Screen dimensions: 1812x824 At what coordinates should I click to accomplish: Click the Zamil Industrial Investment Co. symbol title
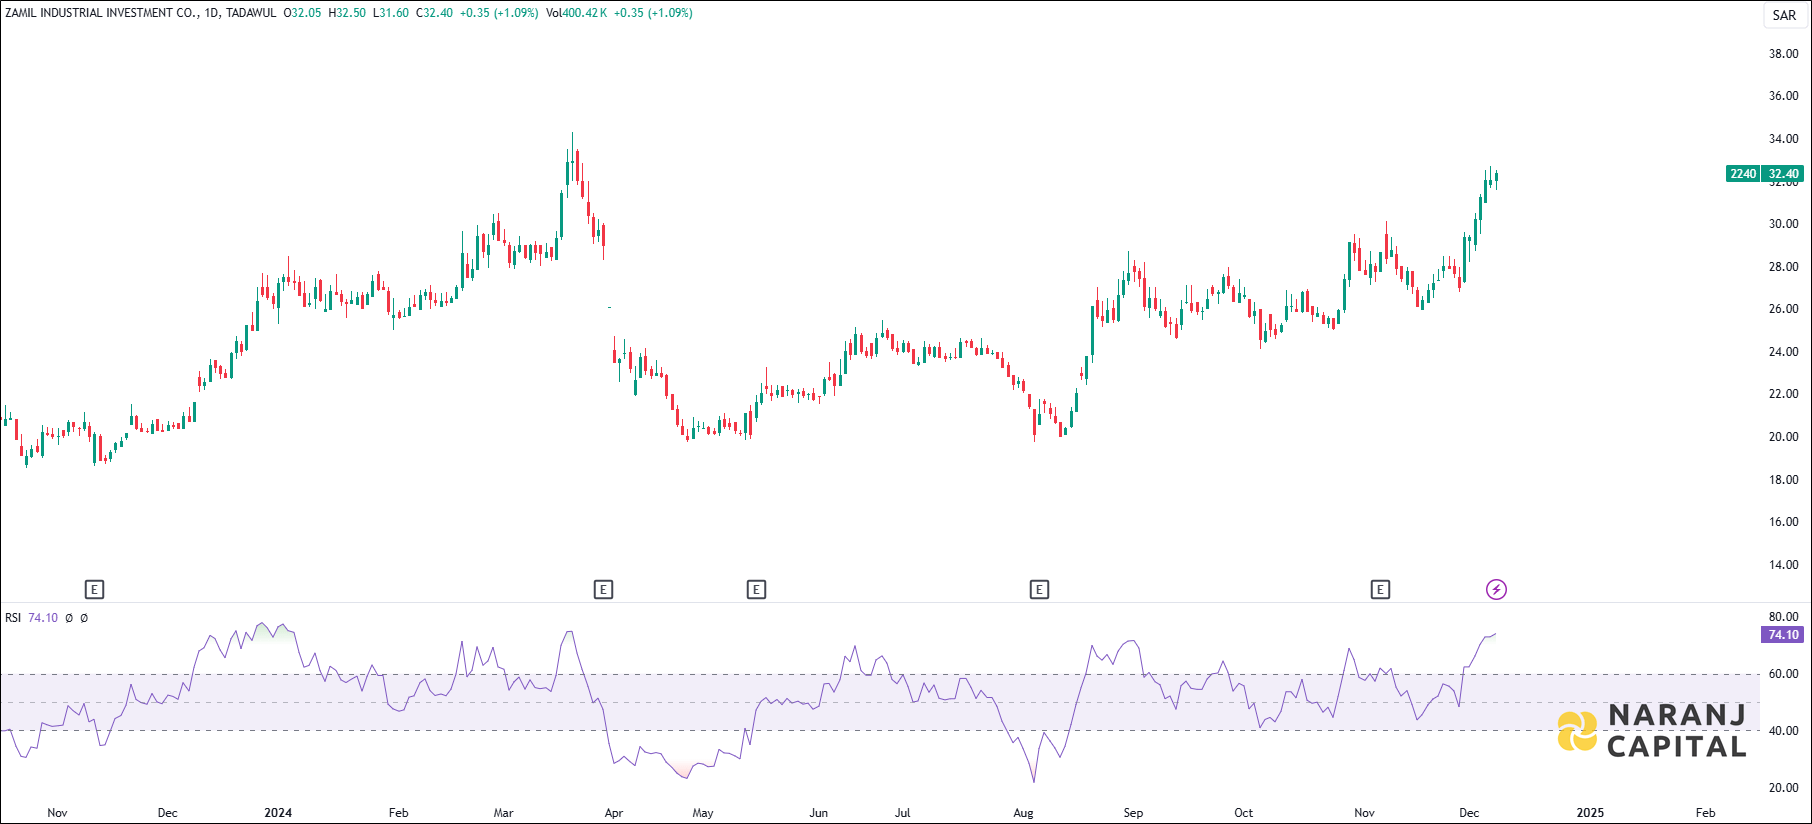pyautogui.click(x=102, y=13)
